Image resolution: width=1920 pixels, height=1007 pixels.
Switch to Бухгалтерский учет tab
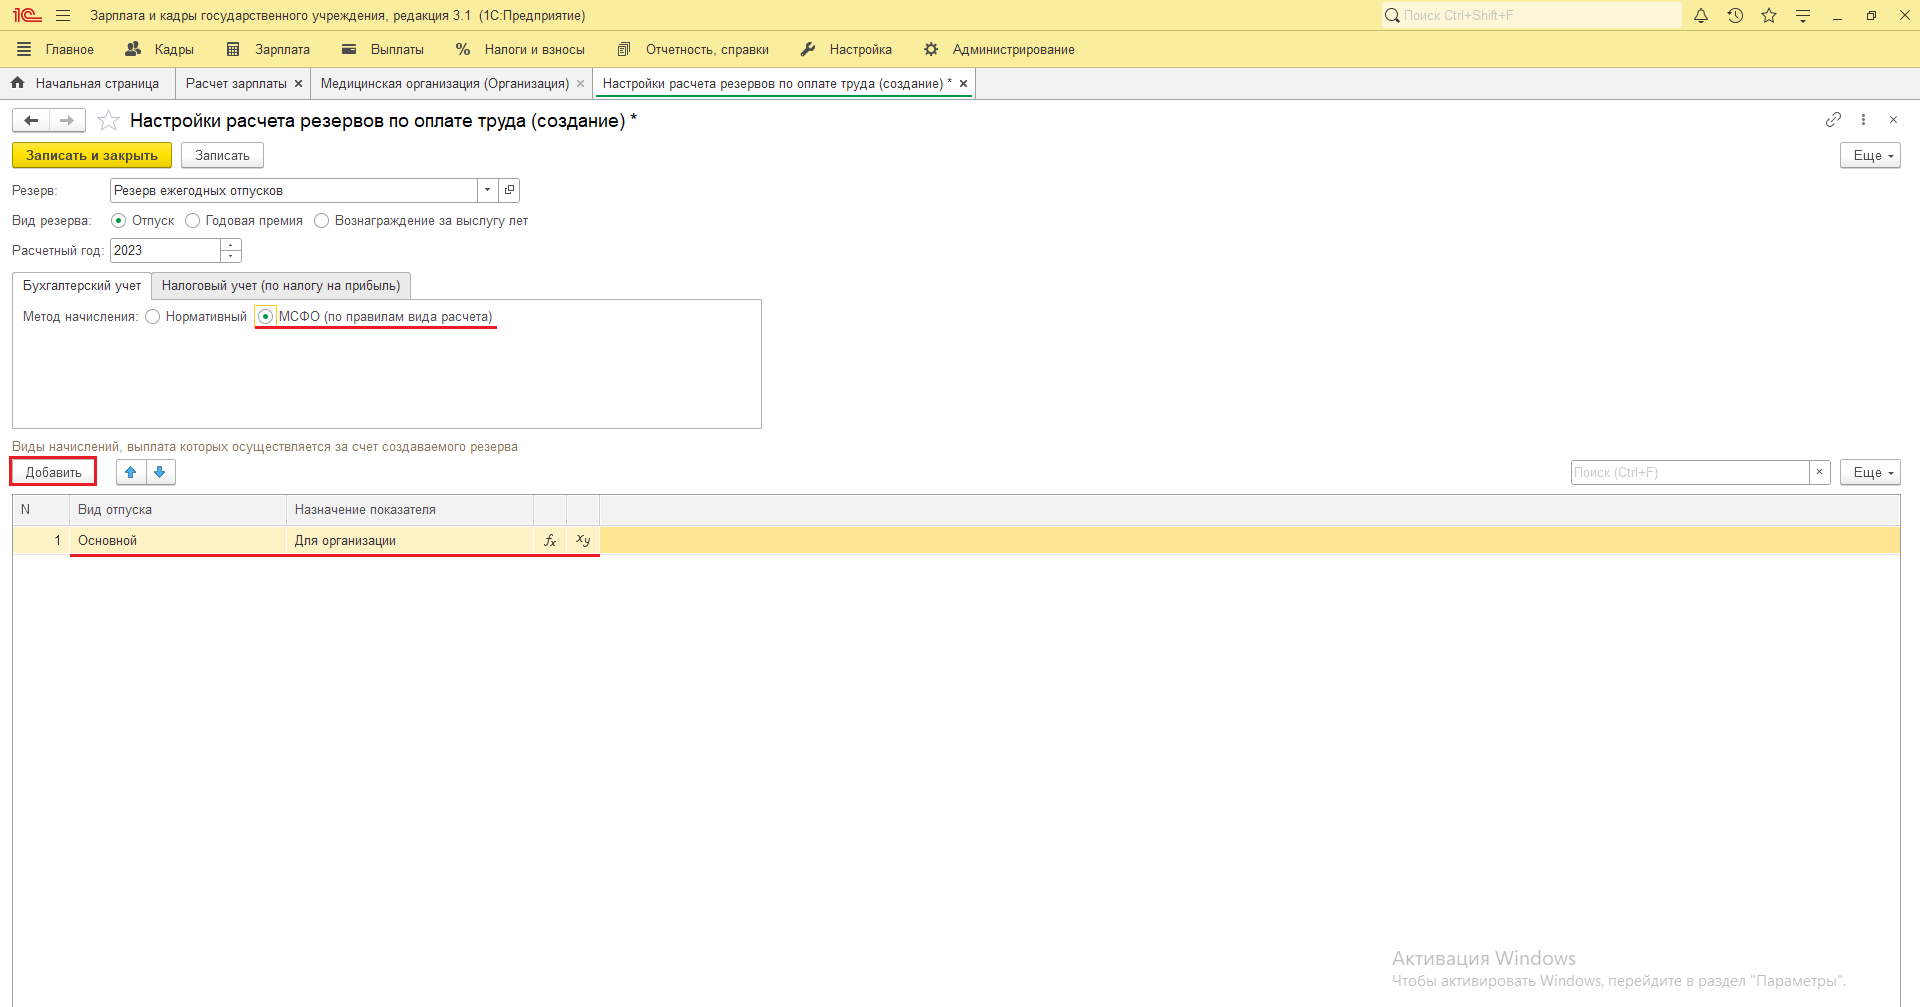coord(82,286)
